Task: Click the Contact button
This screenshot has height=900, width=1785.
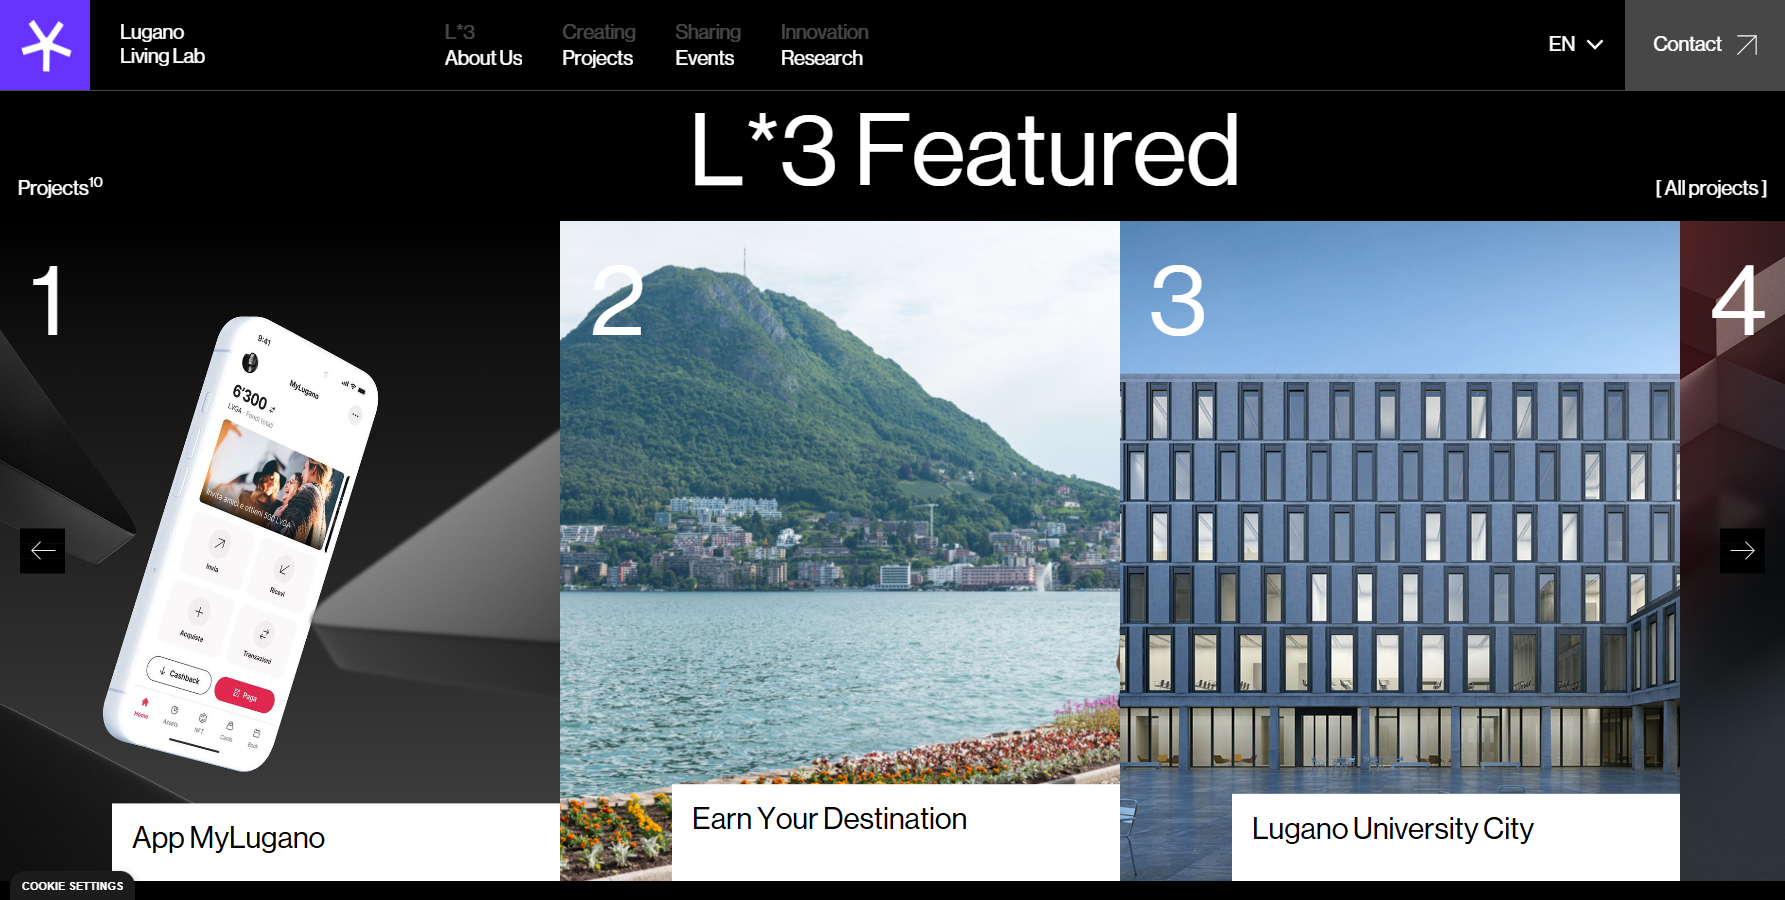Action: click(1705, 45)
